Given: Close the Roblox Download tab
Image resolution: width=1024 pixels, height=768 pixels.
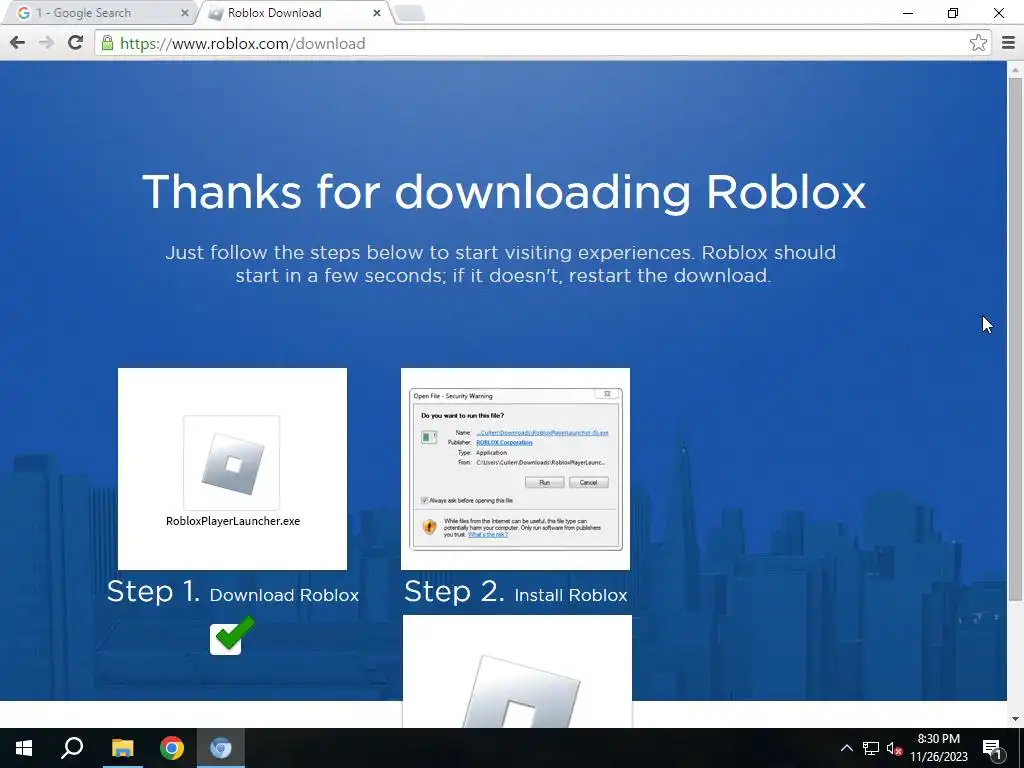Looking at the screenshot, I should [377, 13].
